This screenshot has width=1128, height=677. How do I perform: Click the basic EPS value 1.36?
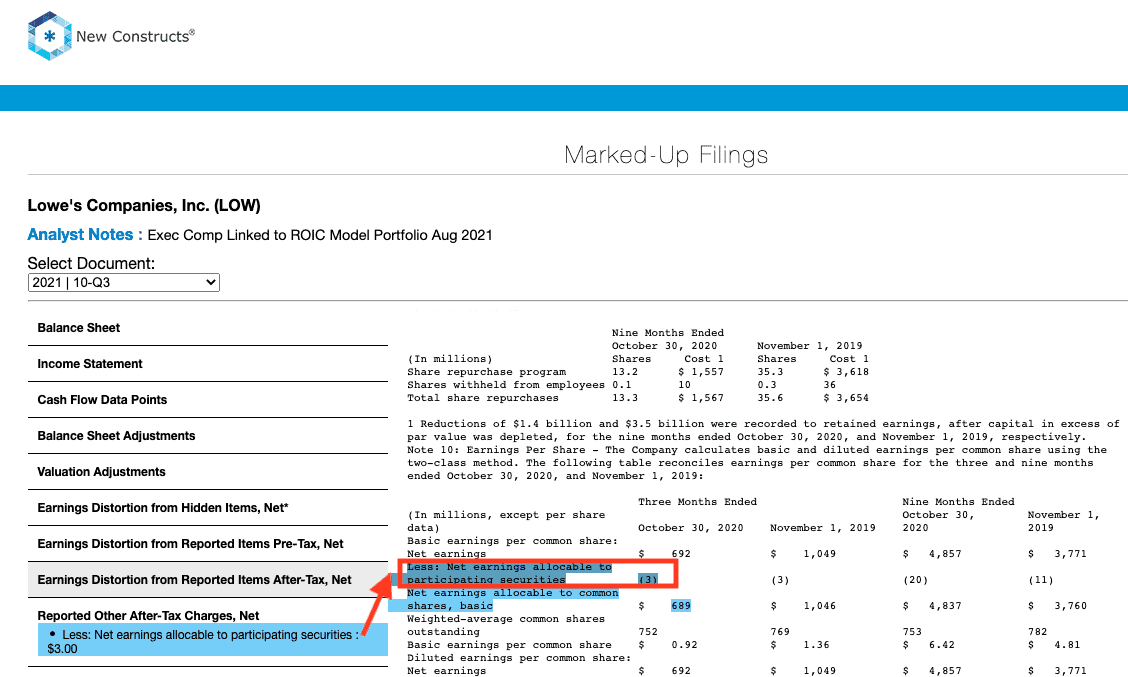817,645
